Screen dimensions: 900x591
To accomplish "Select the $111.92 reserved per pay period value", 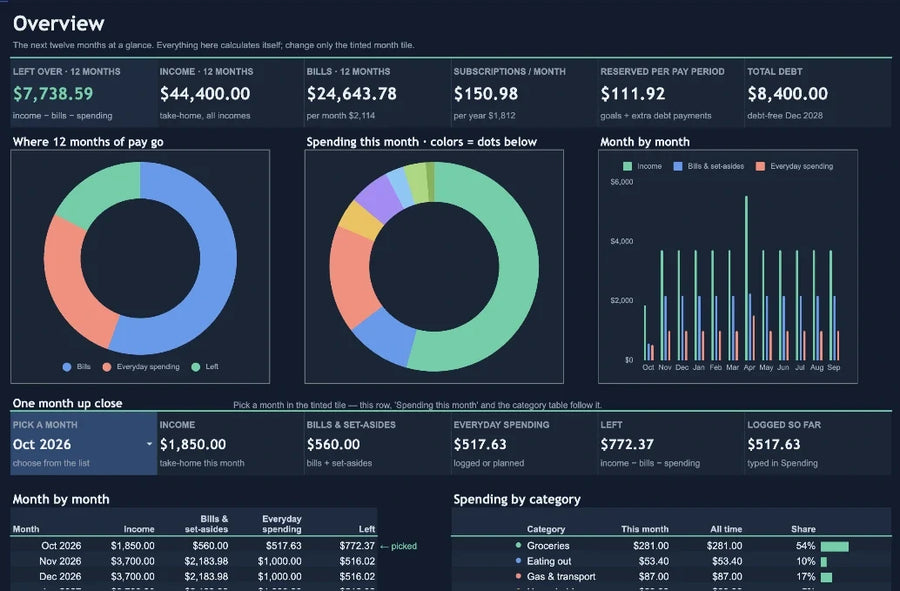I will point(633,94).
